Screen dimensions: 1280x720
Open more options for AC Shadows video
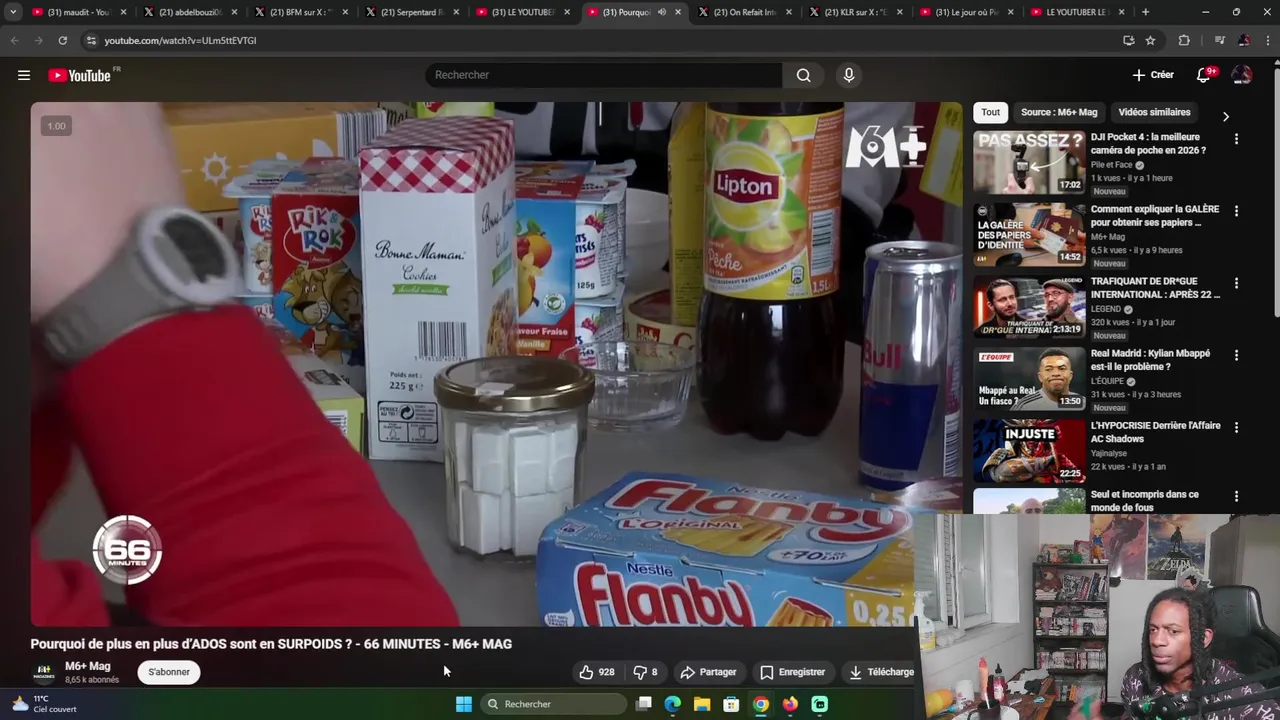pos(1236,427)
